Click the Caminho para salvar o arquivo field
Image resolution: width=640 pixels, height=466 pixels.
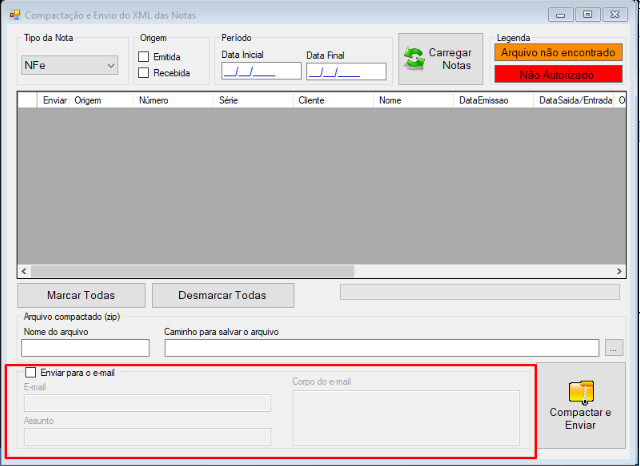382,348
